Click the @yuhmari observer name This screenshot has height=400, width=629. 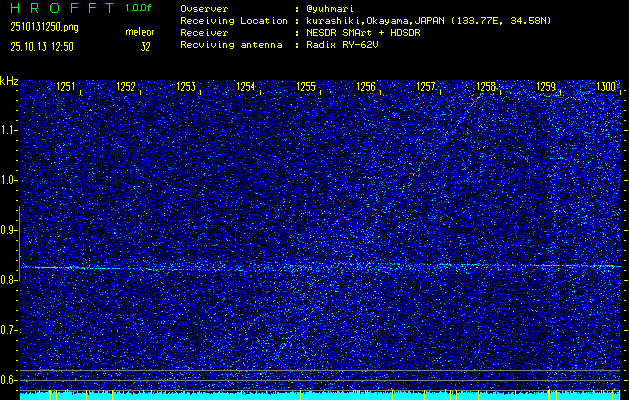tap(333, 8)
